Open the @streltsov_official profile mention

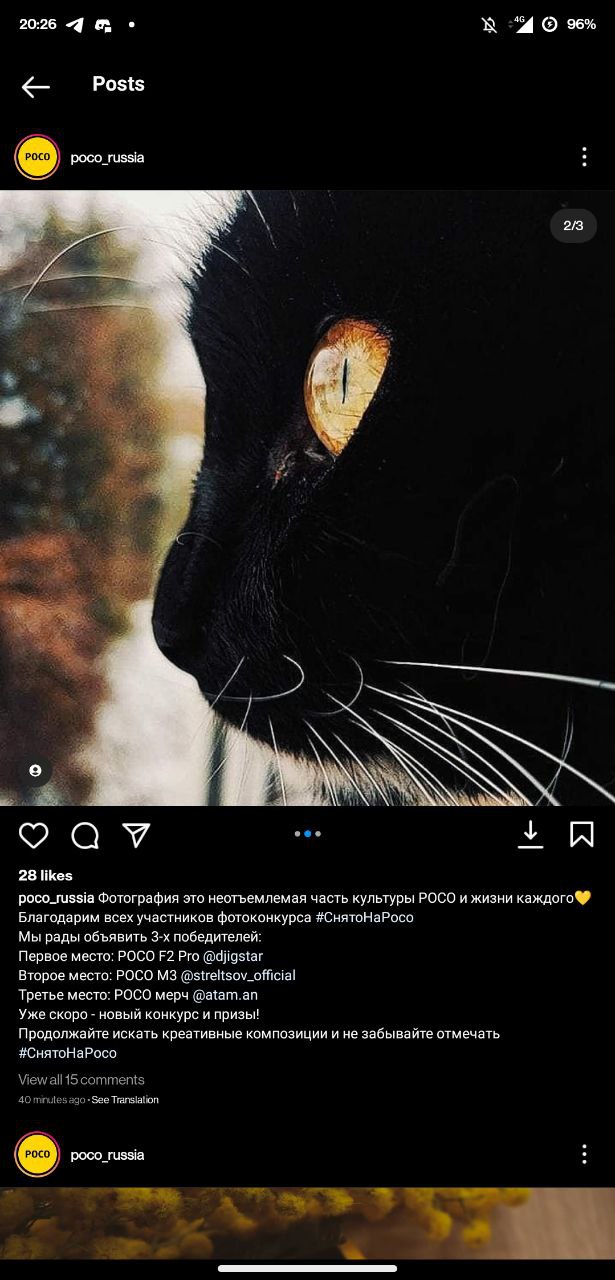[x=238, y=975]
